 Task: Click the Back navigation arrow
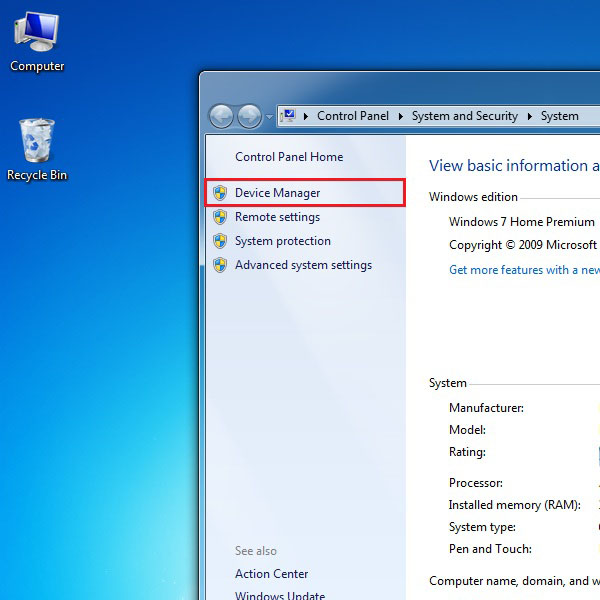(x=221, y=116)
